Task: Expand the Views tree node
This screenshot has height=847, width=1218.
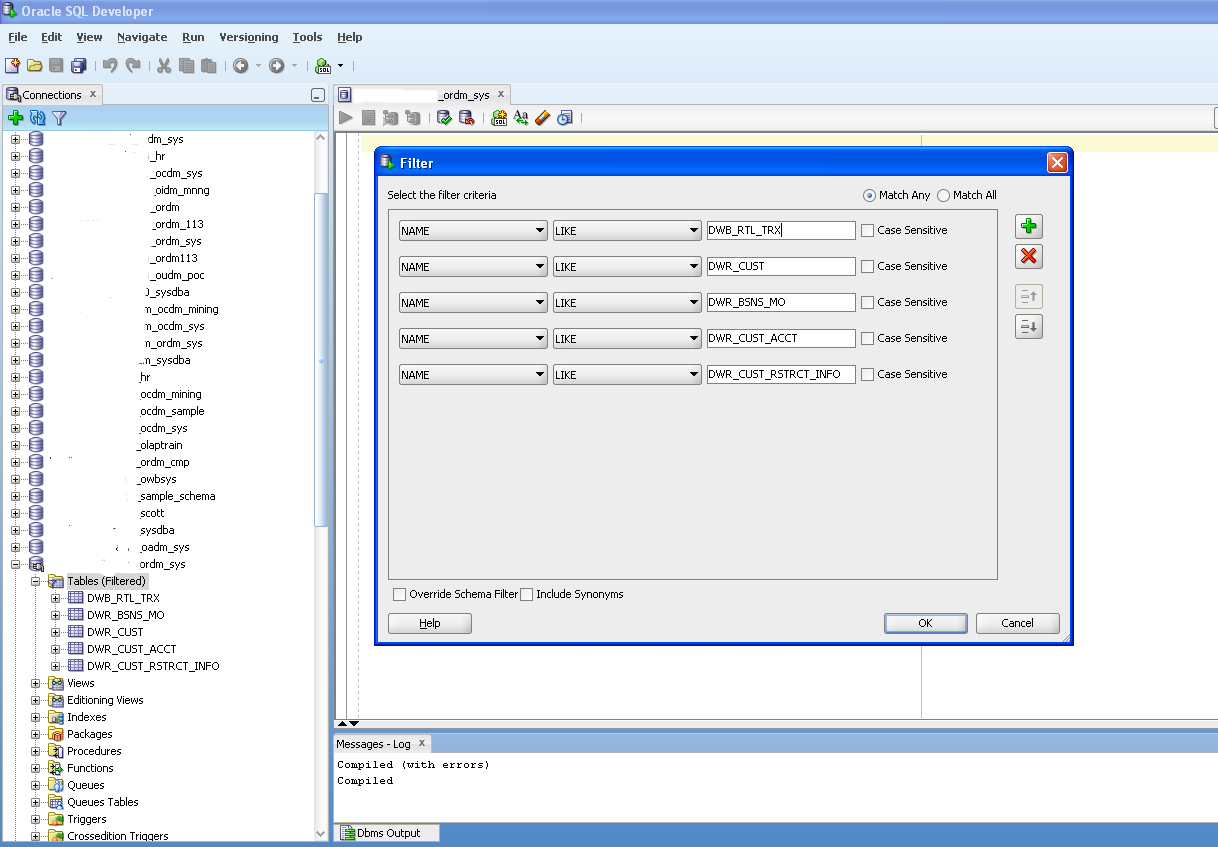Action: pyautogui.click(x=36, y=684)
